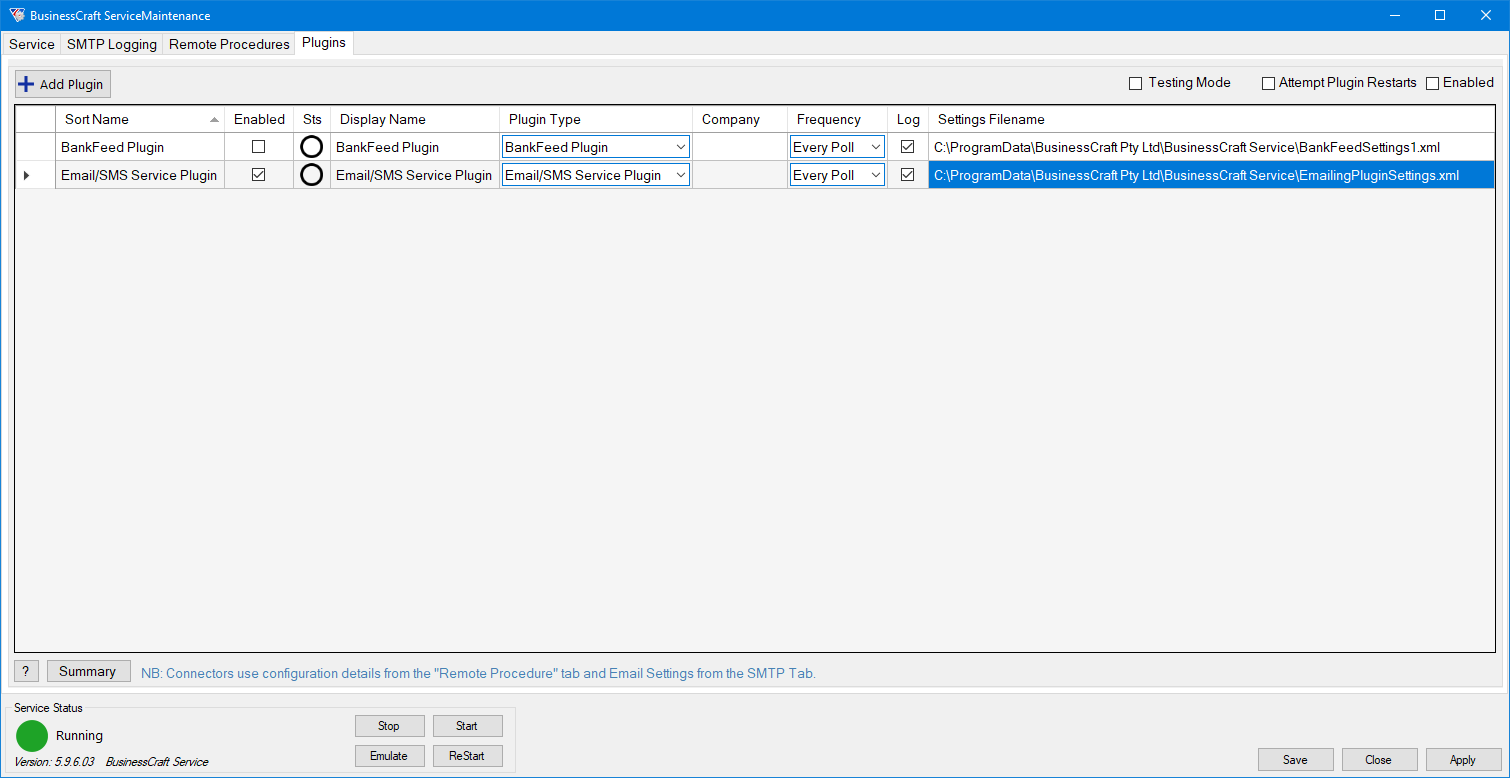This screenshot has height=778, width=1510.
Task: Click the Company column header
Action: 740,119
